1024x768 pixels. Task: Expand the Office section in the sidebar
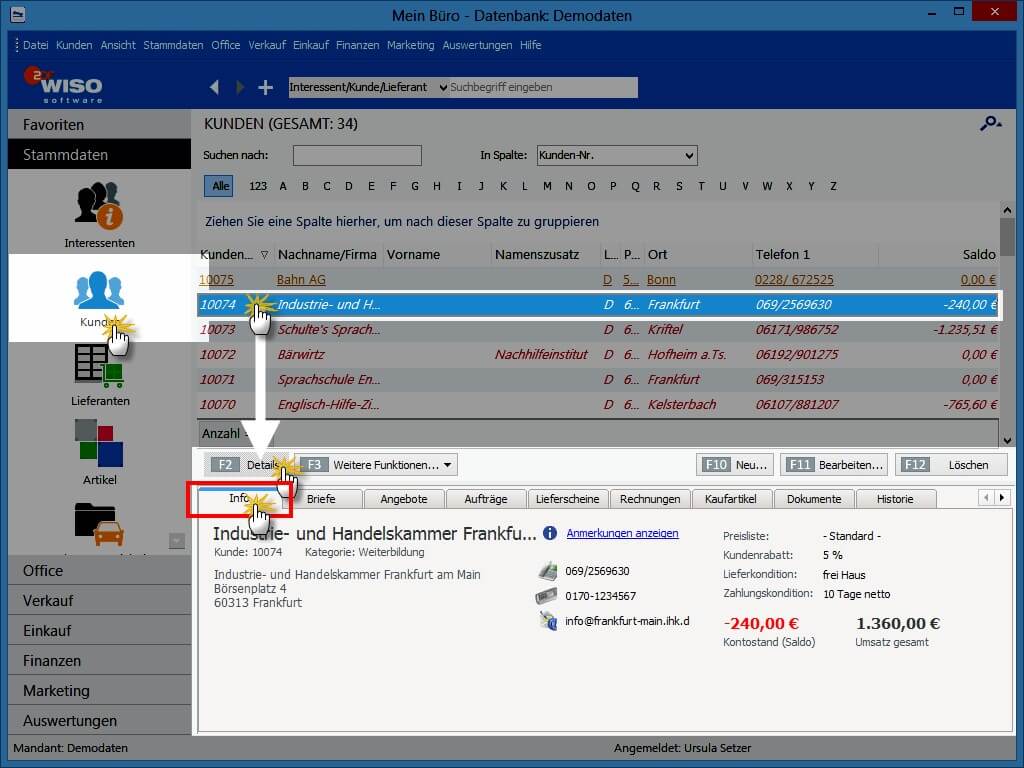tap(100, 570)
